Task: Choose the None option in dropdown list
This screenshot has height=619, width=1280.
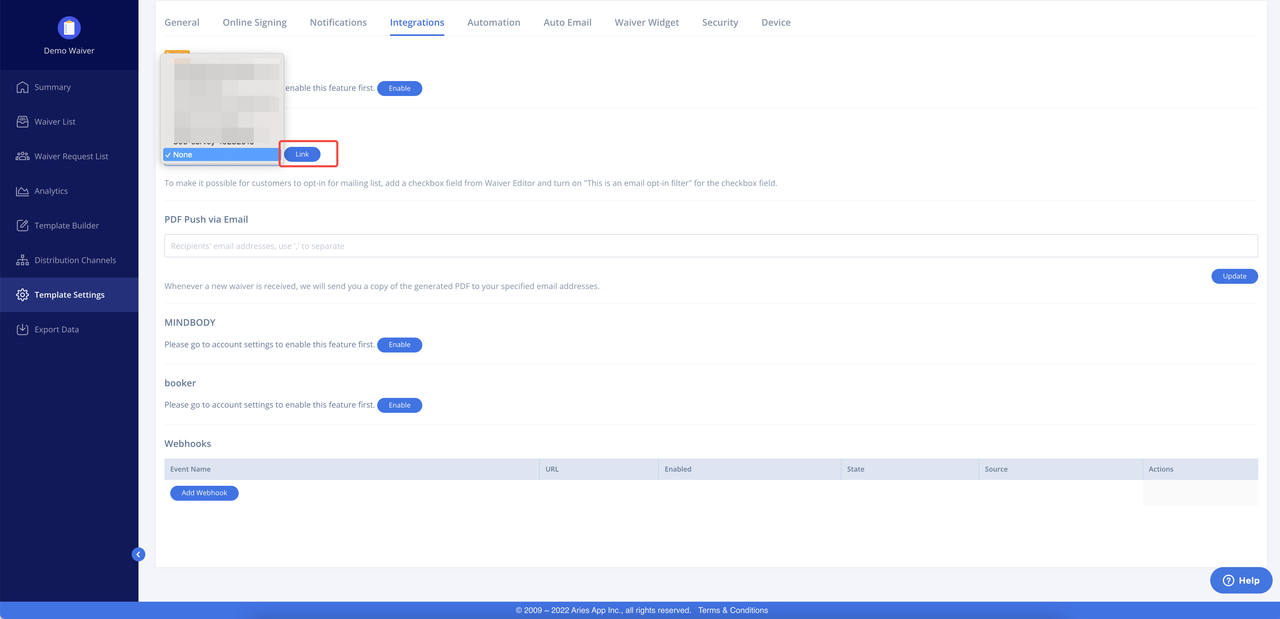Action: [222, 155]
